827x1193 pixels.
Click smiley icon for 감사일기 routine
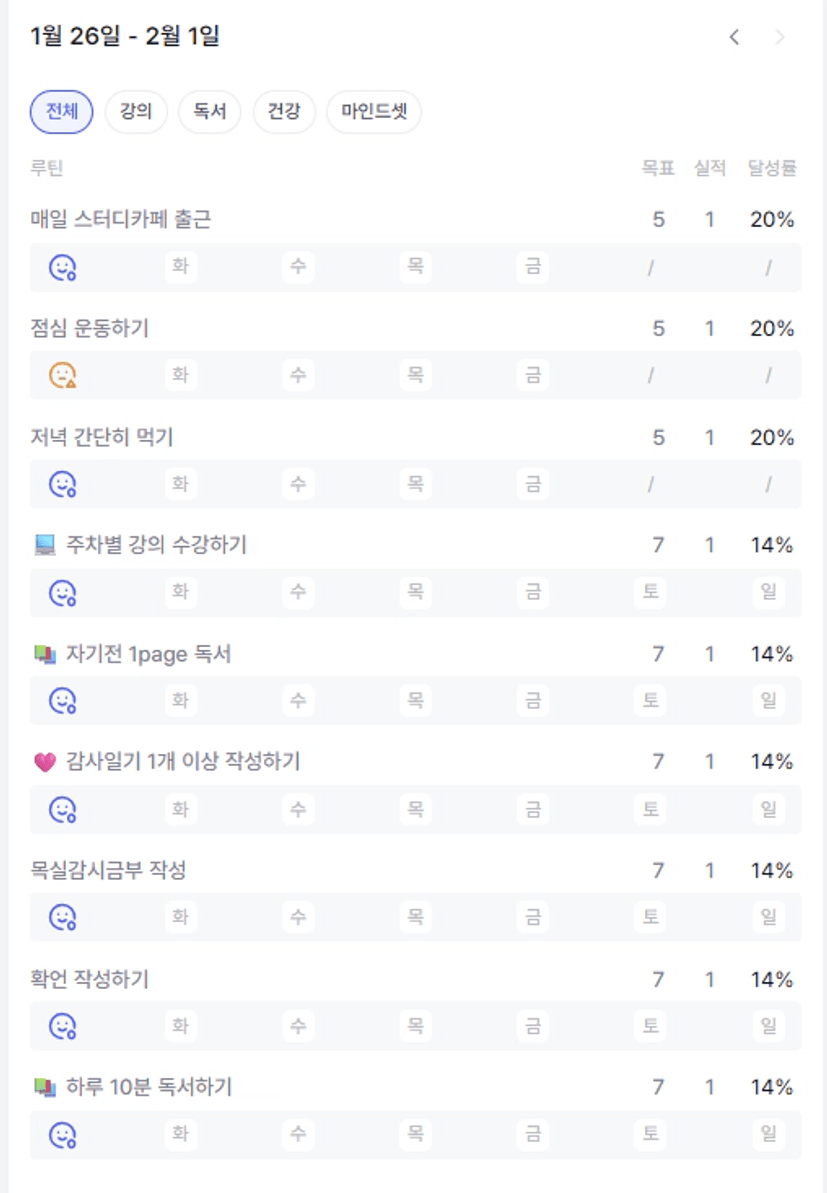click(x=63, y=808)
